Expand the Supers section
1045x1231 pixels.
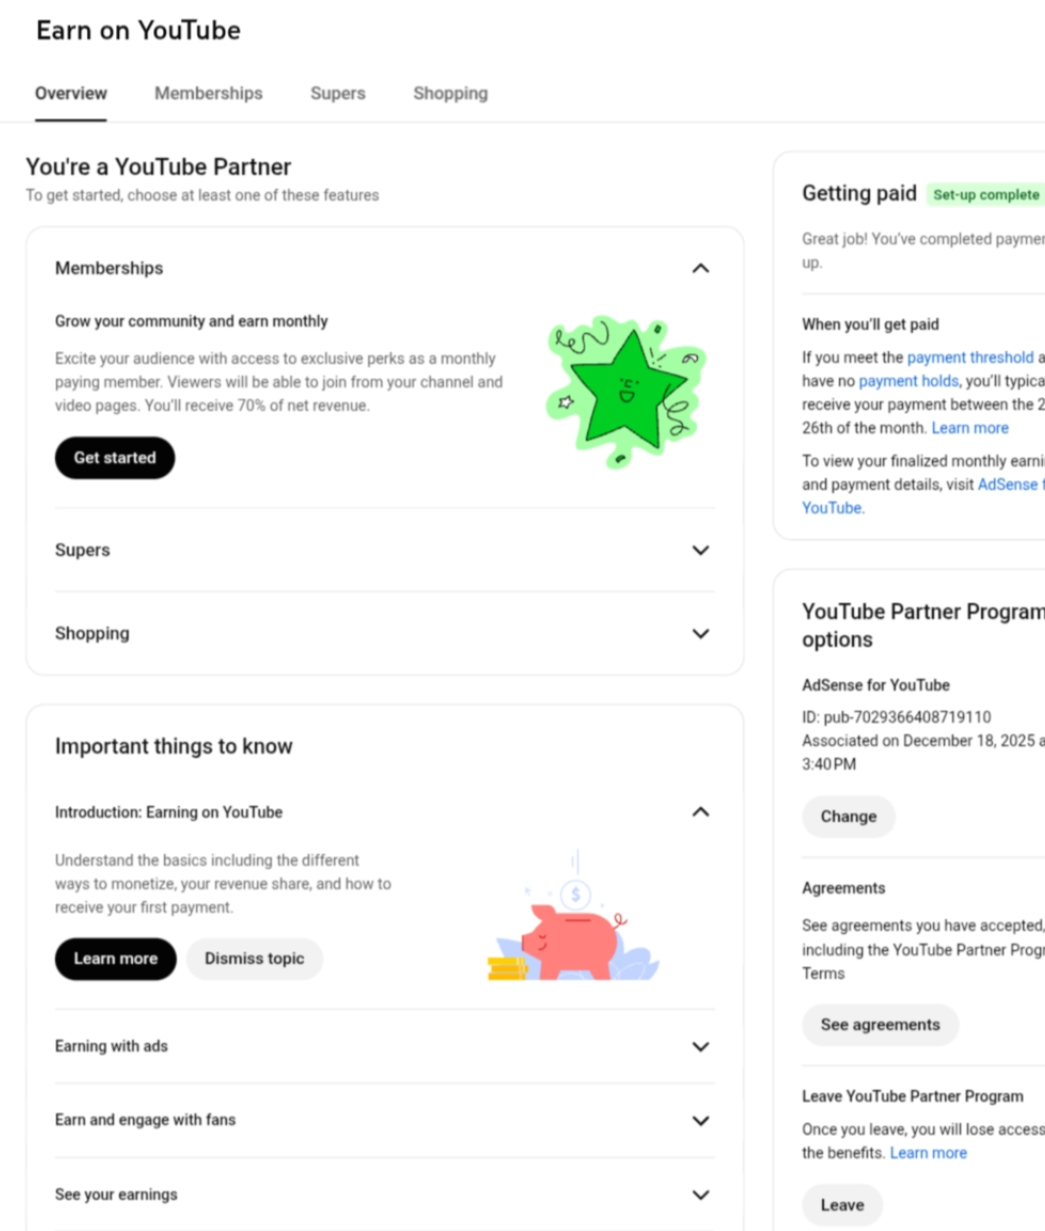point(700,550)
